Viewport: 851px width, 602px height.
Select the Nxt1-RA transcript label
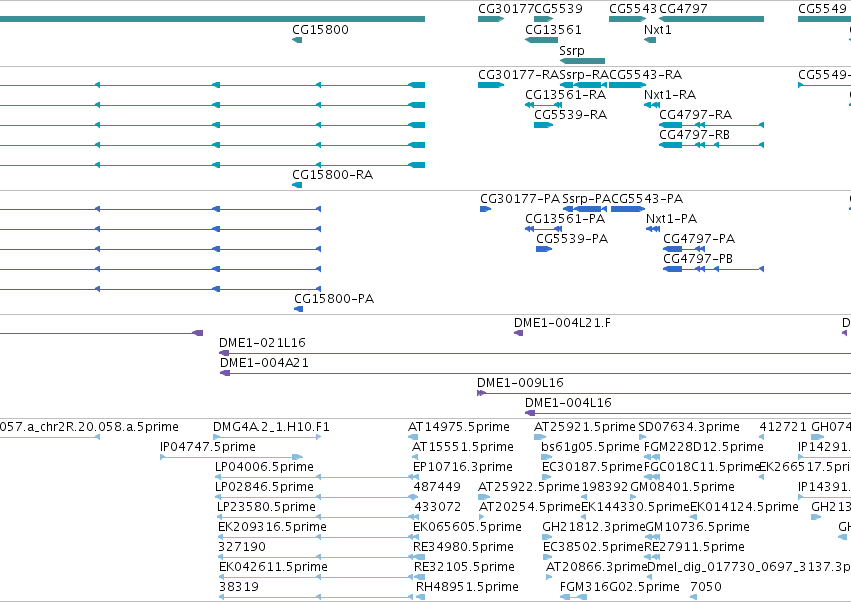[x=670, y=95]
